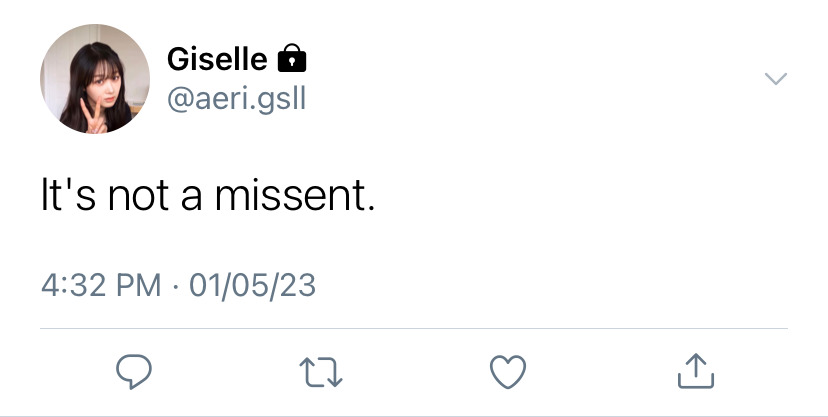Image resolution: width=828 pixels, height=417 pixels.
Task: Click the padlock icon next to Giselle
Action: coord(292,58)
